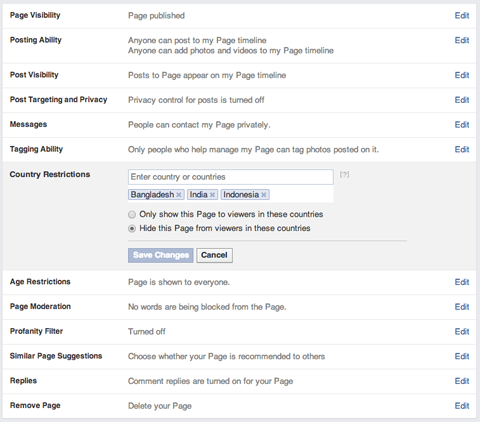Click the Profanity Filter 'Turned off' value
This screenshot has width=480, height=422.
(x=147, y=332)
